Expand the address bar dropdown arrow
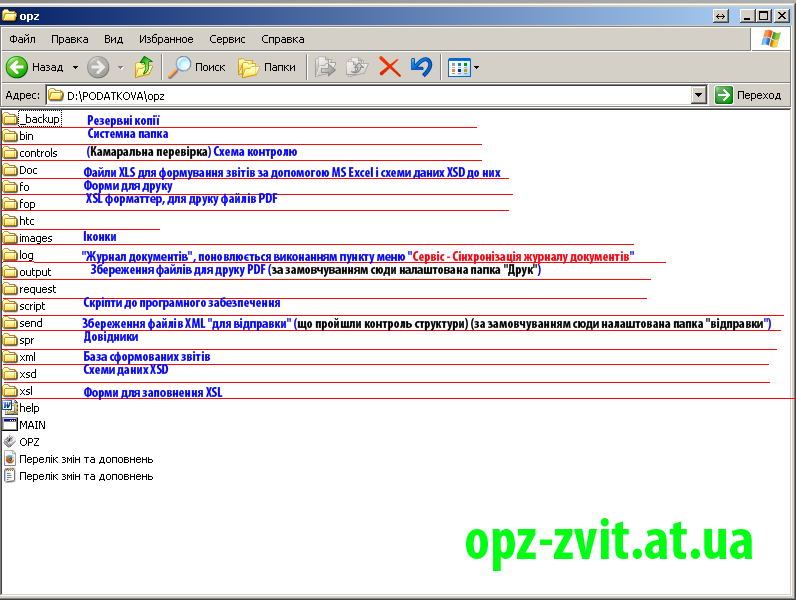This screenshot has height=600, width=796. point(699,95)
